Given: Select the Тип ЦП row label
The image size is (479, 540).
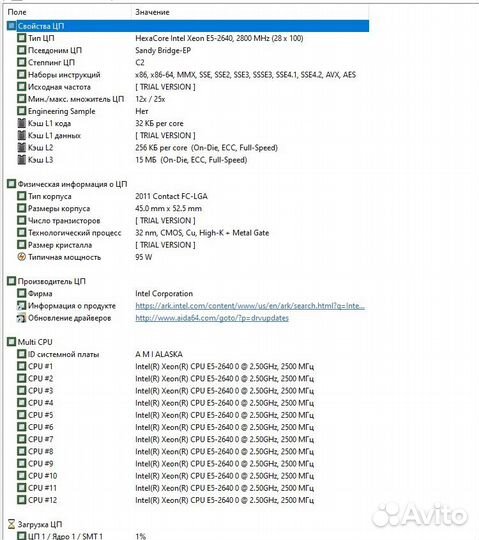Looking at the screenshot, I should [x=41, y=38].
